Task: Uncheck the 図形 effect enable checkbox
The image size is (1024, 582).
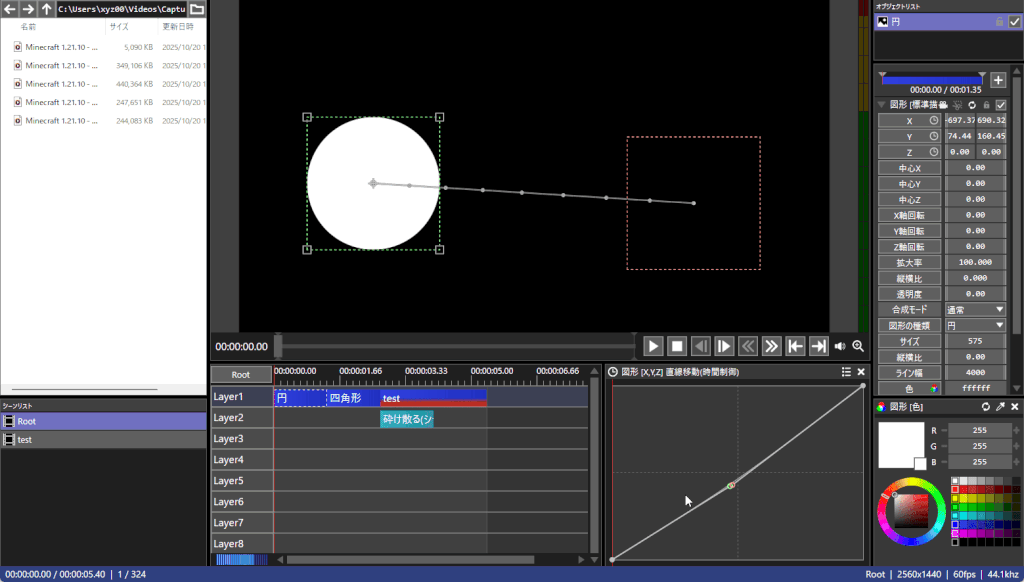Action: click(x=1001, y=105)
